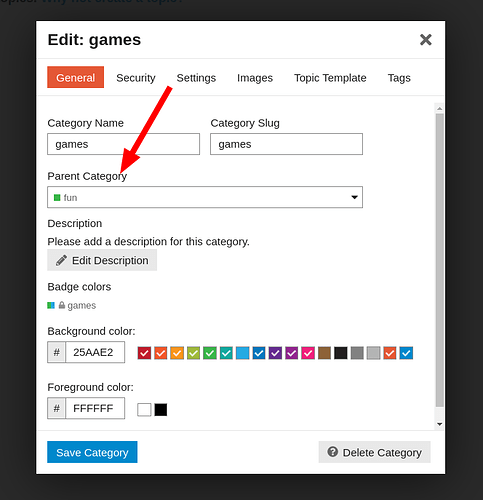Click the Foreground color: label

click(x=90, y=387)
